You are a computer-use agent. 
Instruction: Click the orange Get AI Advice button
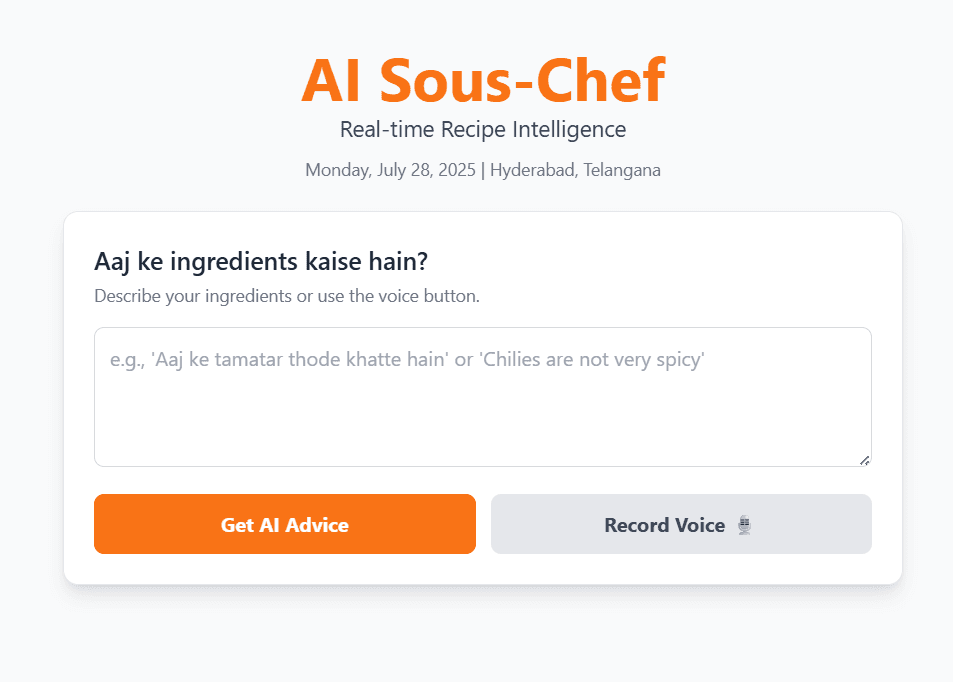[284, 524]
